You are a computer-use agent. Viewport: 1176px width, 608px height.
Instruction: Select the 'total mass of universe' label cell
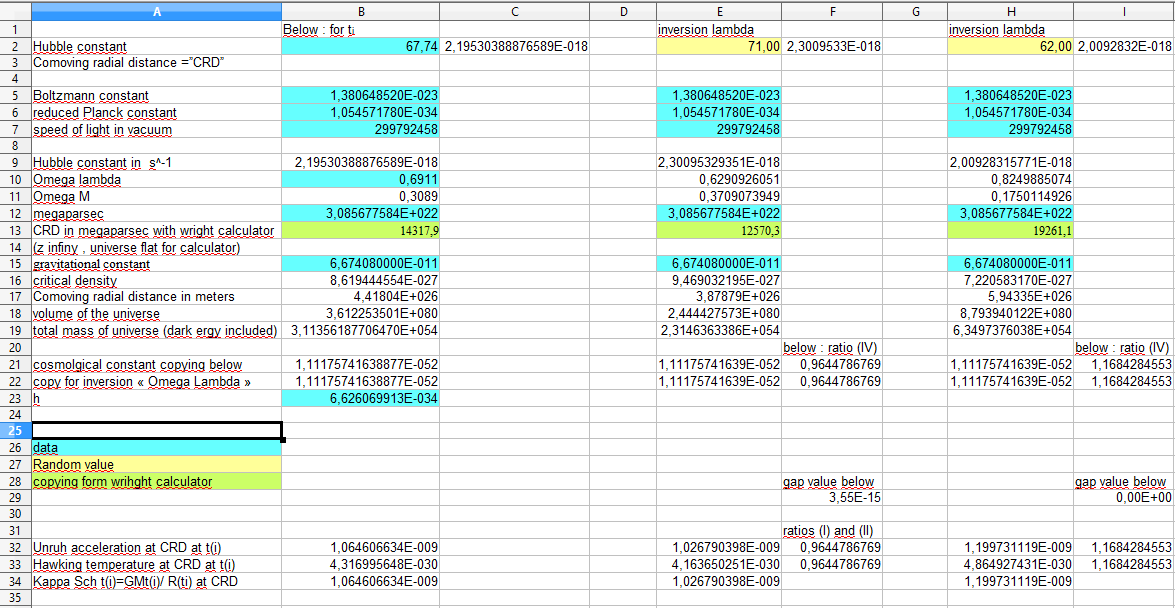[156, 331]
